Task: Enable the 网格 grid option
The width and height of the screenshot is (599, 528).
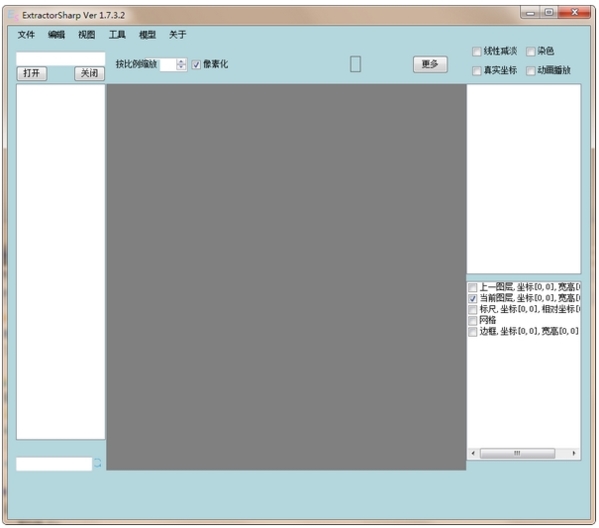Action: [x=473, y=320]
